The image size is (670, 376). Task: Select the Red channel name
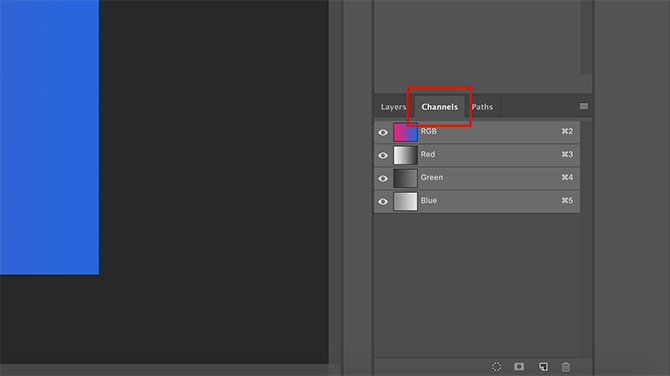(428, 154)
